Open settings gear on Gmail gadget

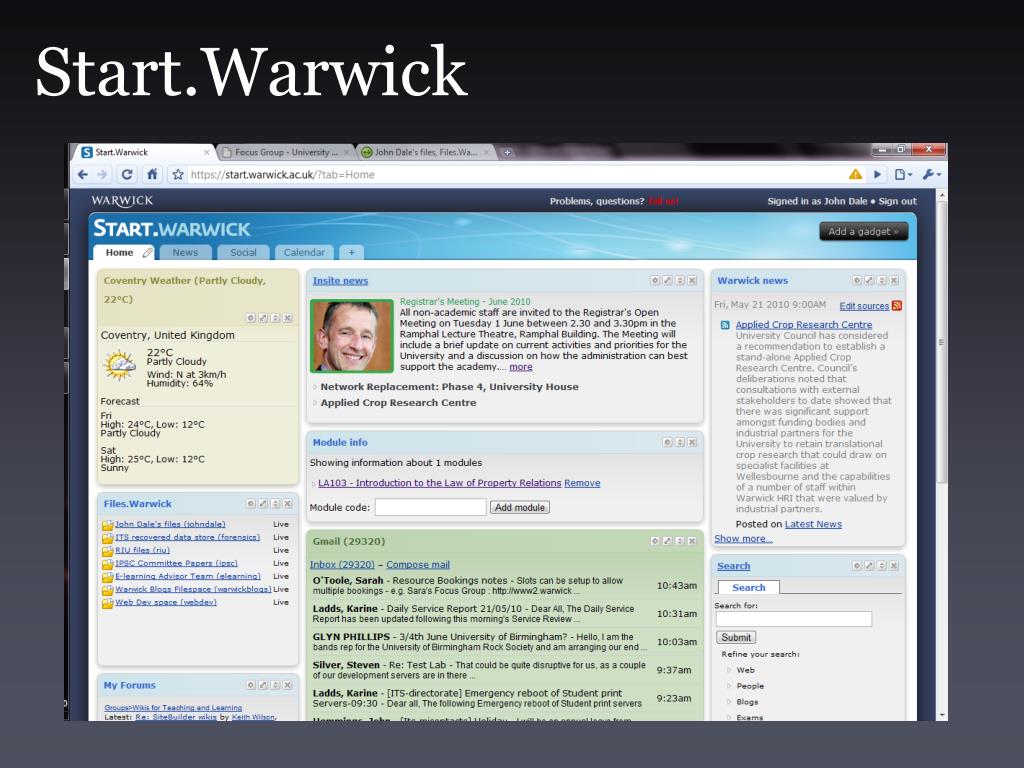[x=655, y=541]
